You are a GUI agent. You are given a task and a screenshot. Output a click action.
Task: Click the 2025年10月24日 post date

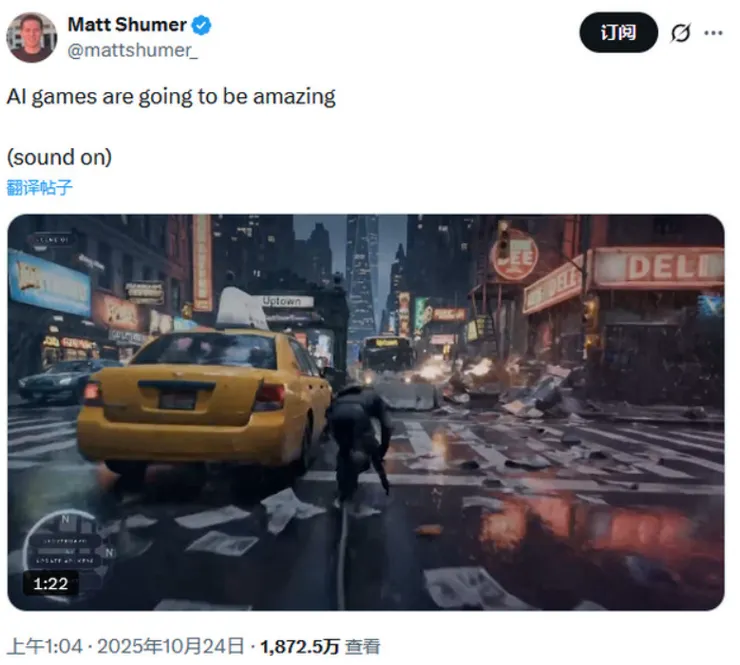[170, 646]
